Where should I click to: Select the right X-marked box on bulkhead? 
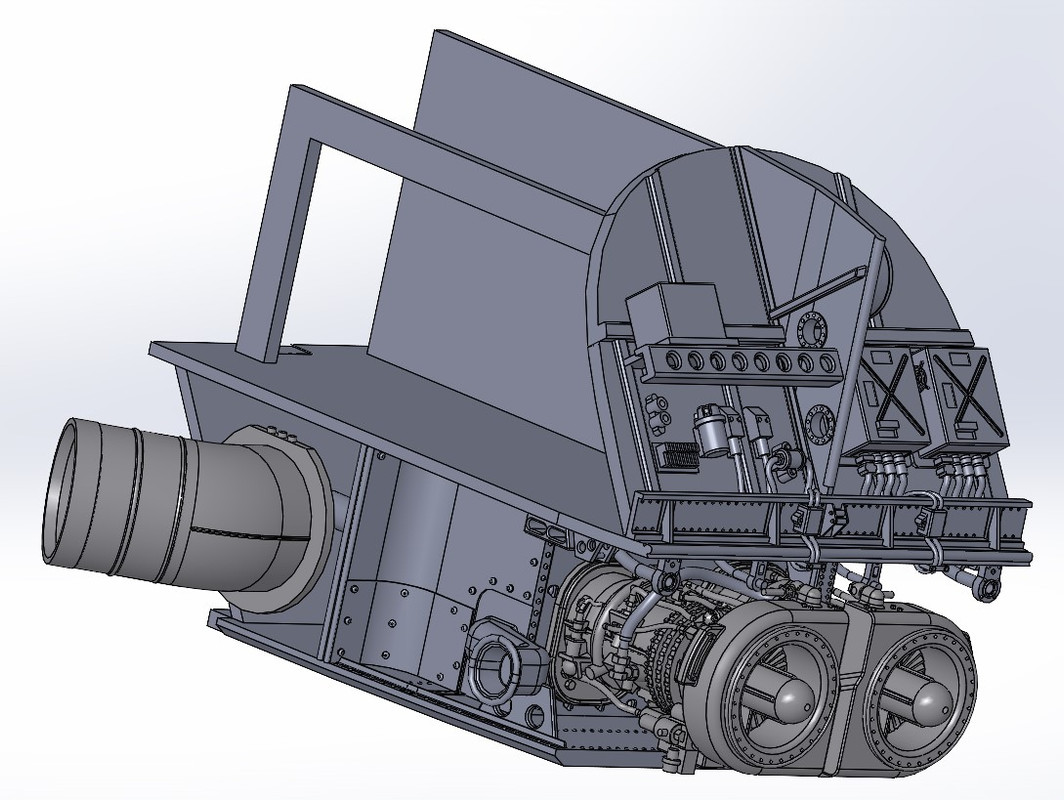click(966, 400)
